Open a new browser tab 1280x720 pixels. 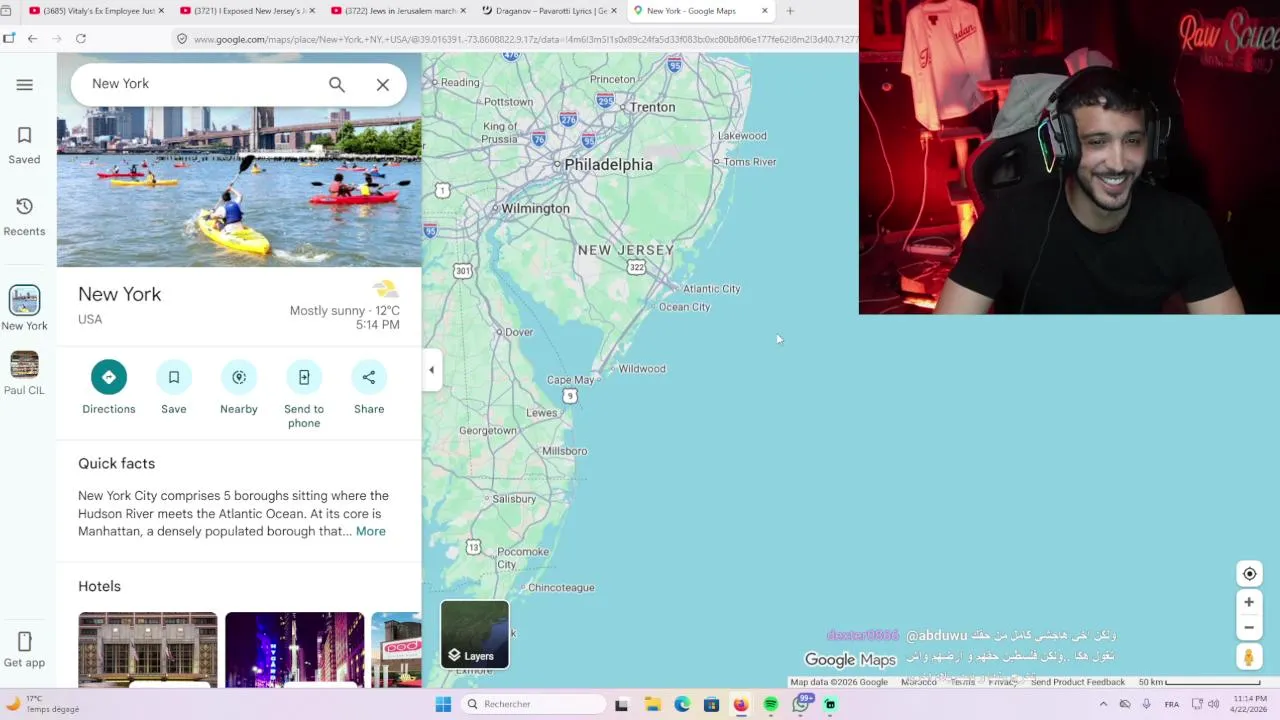tap(790, 11)
